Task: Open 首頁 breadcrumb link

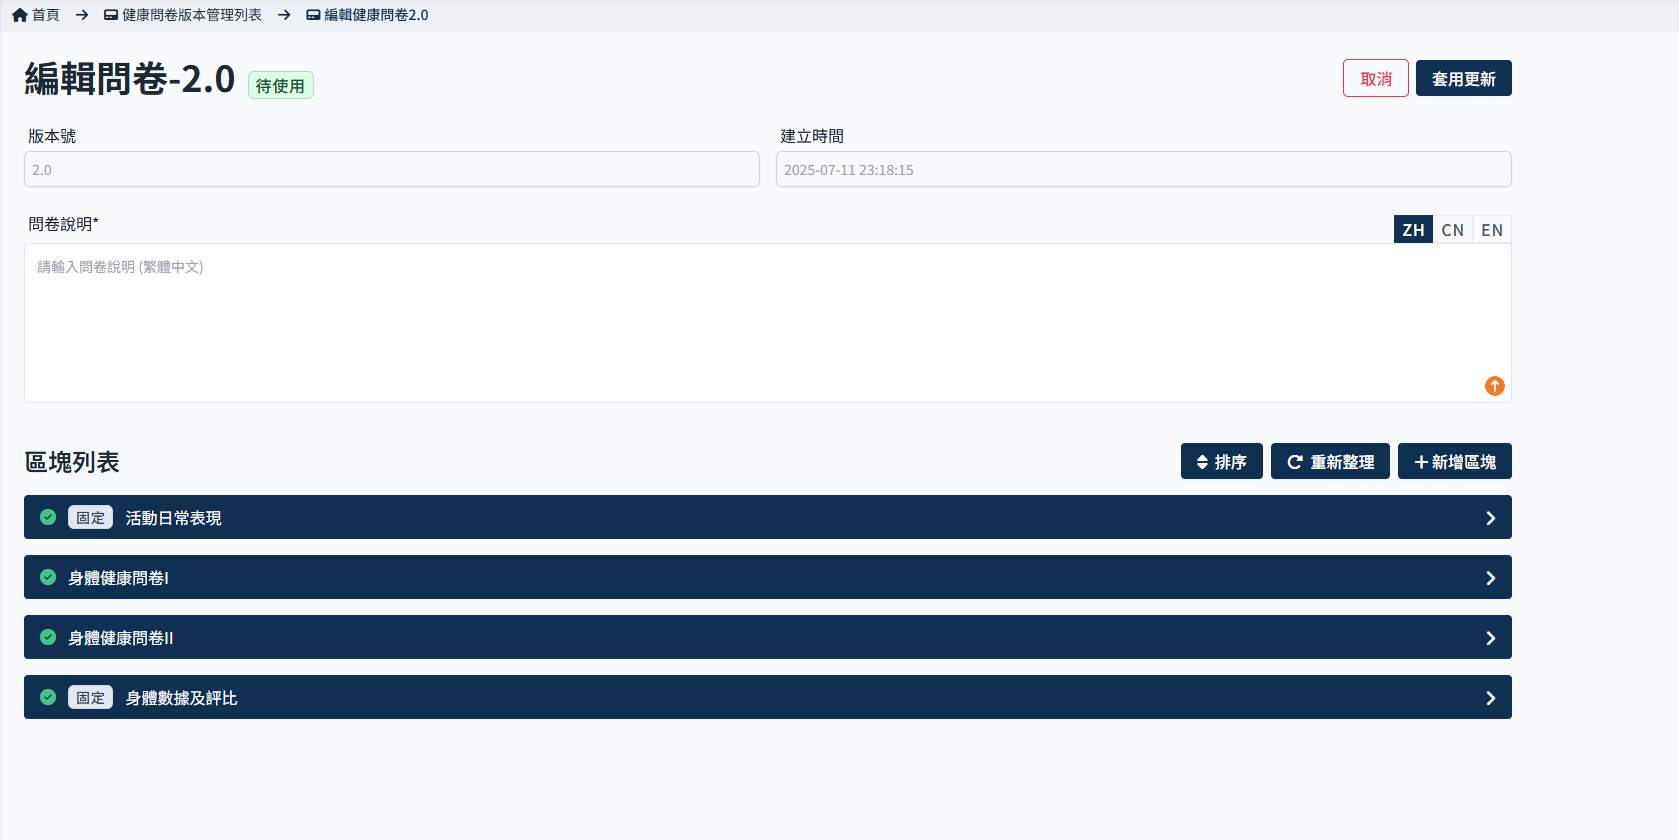Action: (36, 15)
